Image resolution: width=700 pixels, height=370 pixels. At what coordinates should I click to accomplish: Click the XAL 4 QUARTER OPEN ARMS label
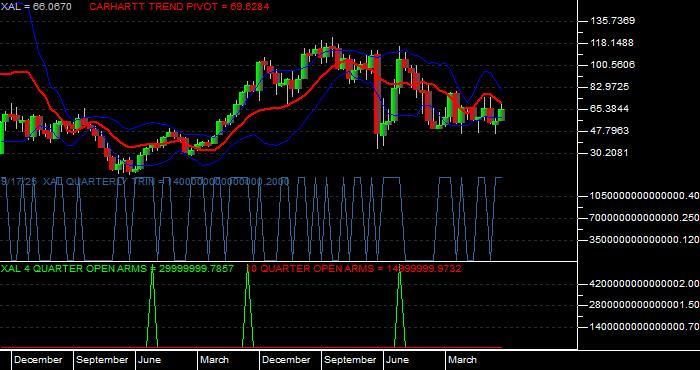click(117, 268)
